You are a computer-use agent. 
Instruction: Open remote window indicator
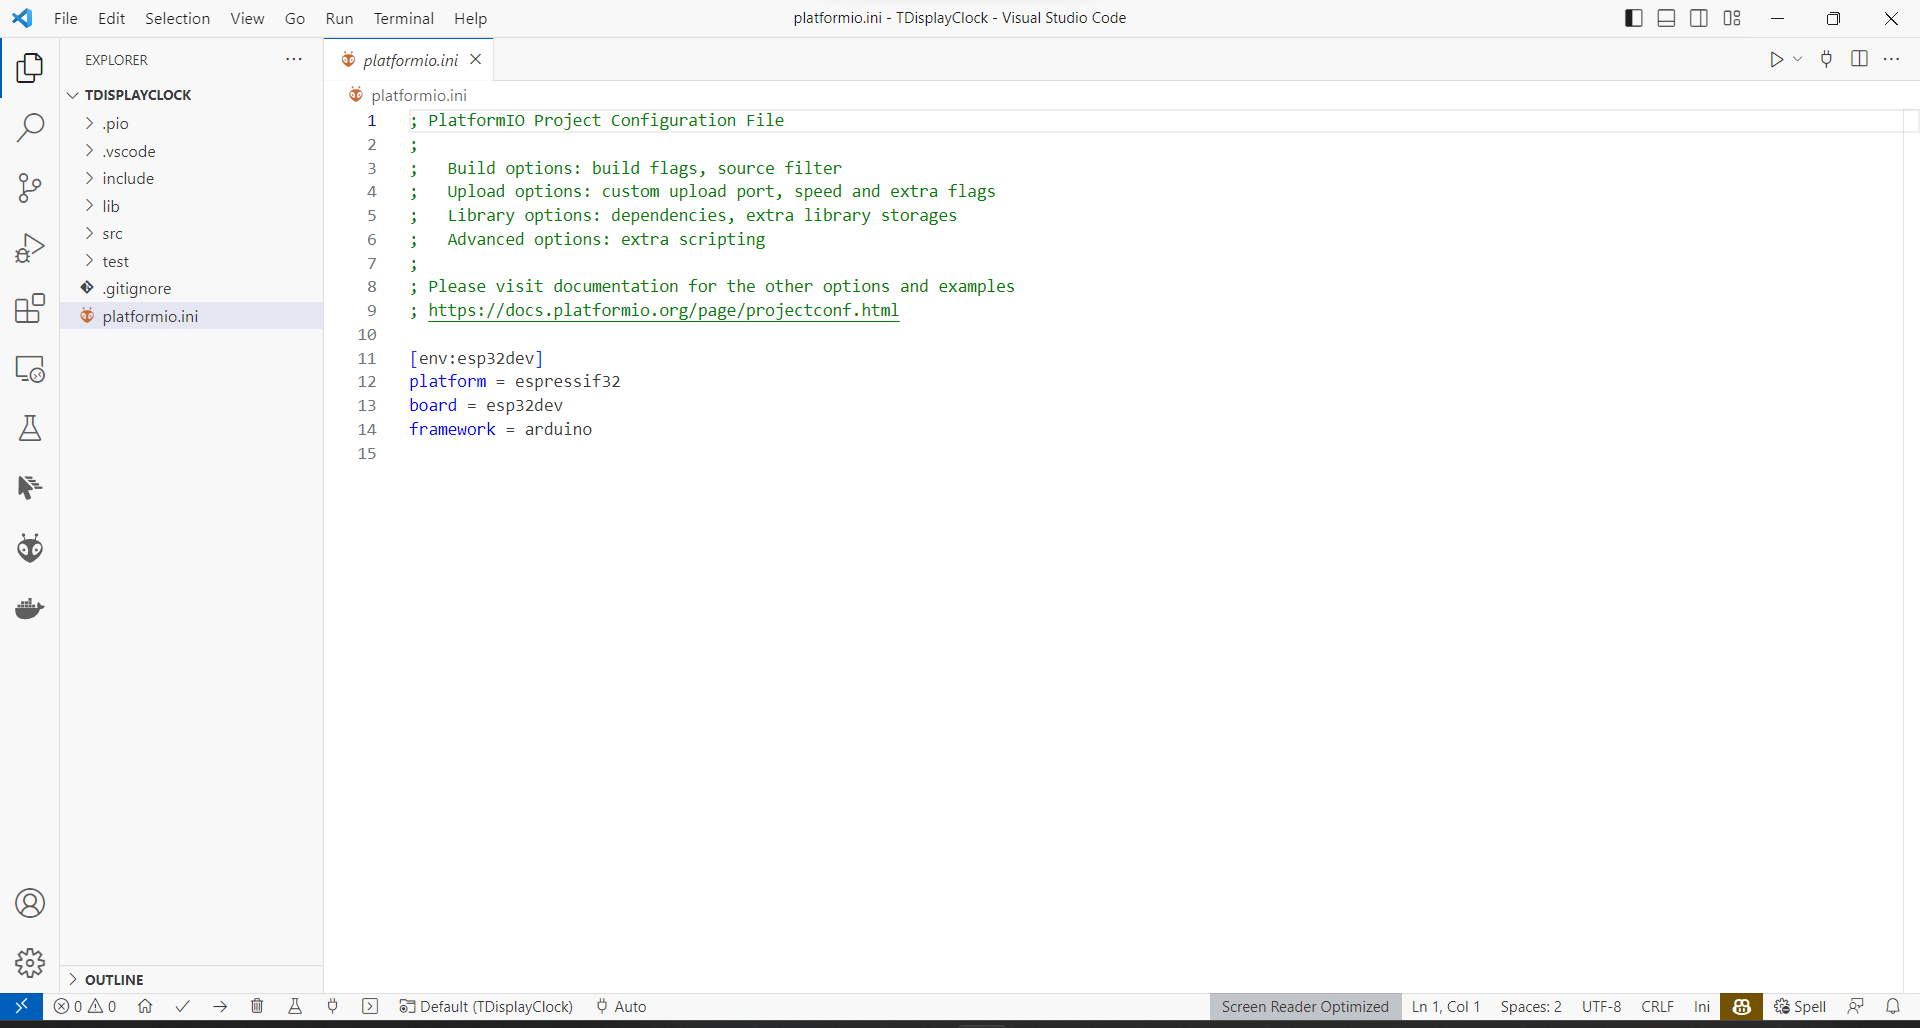tap(21, 1006)
